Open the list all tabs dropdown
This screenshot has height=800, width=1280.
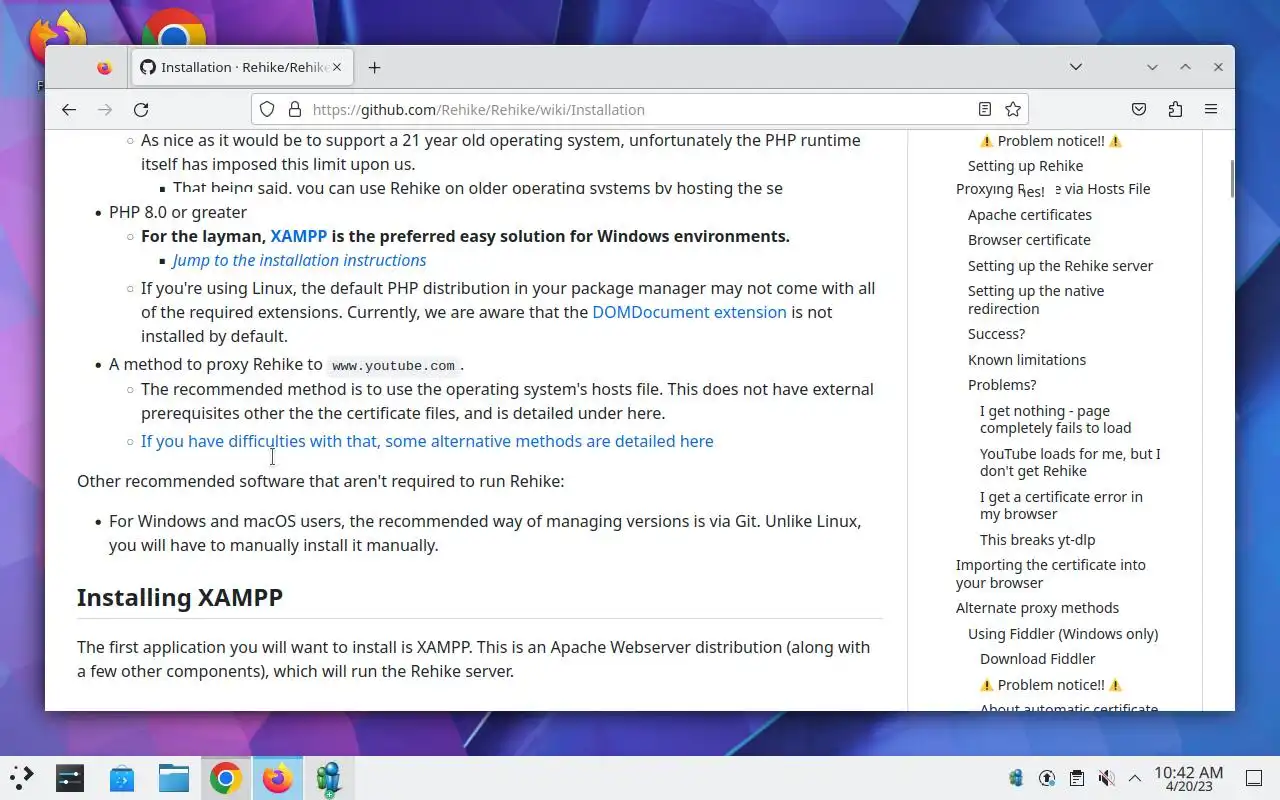tap(1076, 67)
